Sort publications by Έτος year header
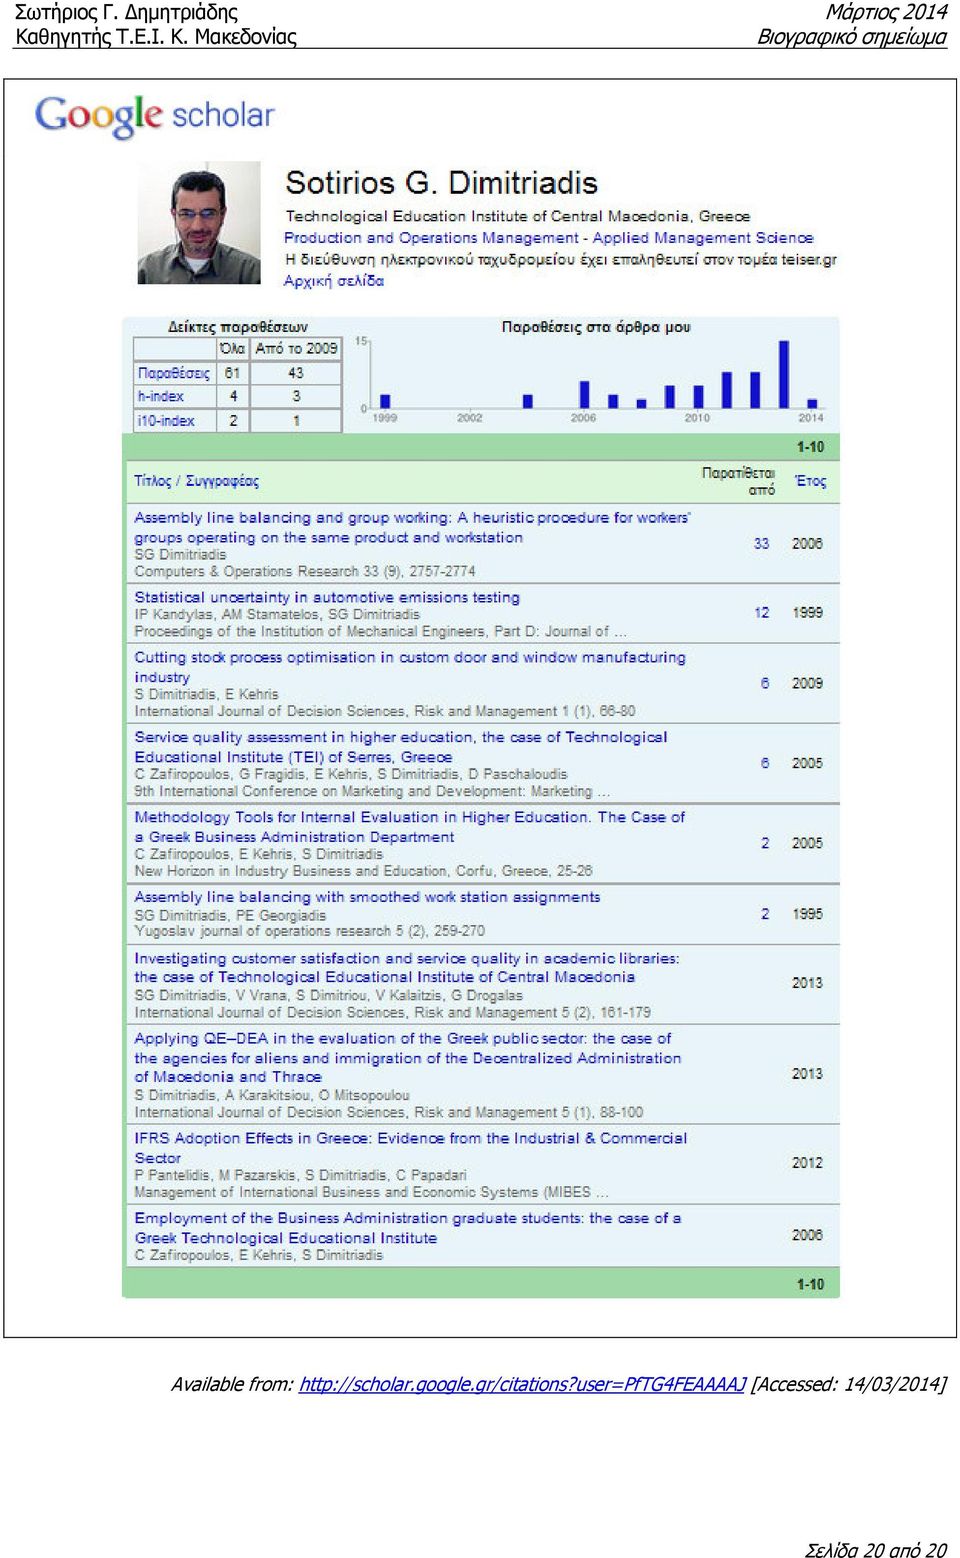This screenshot has height=1558, width=960. (x=811, y=481)
